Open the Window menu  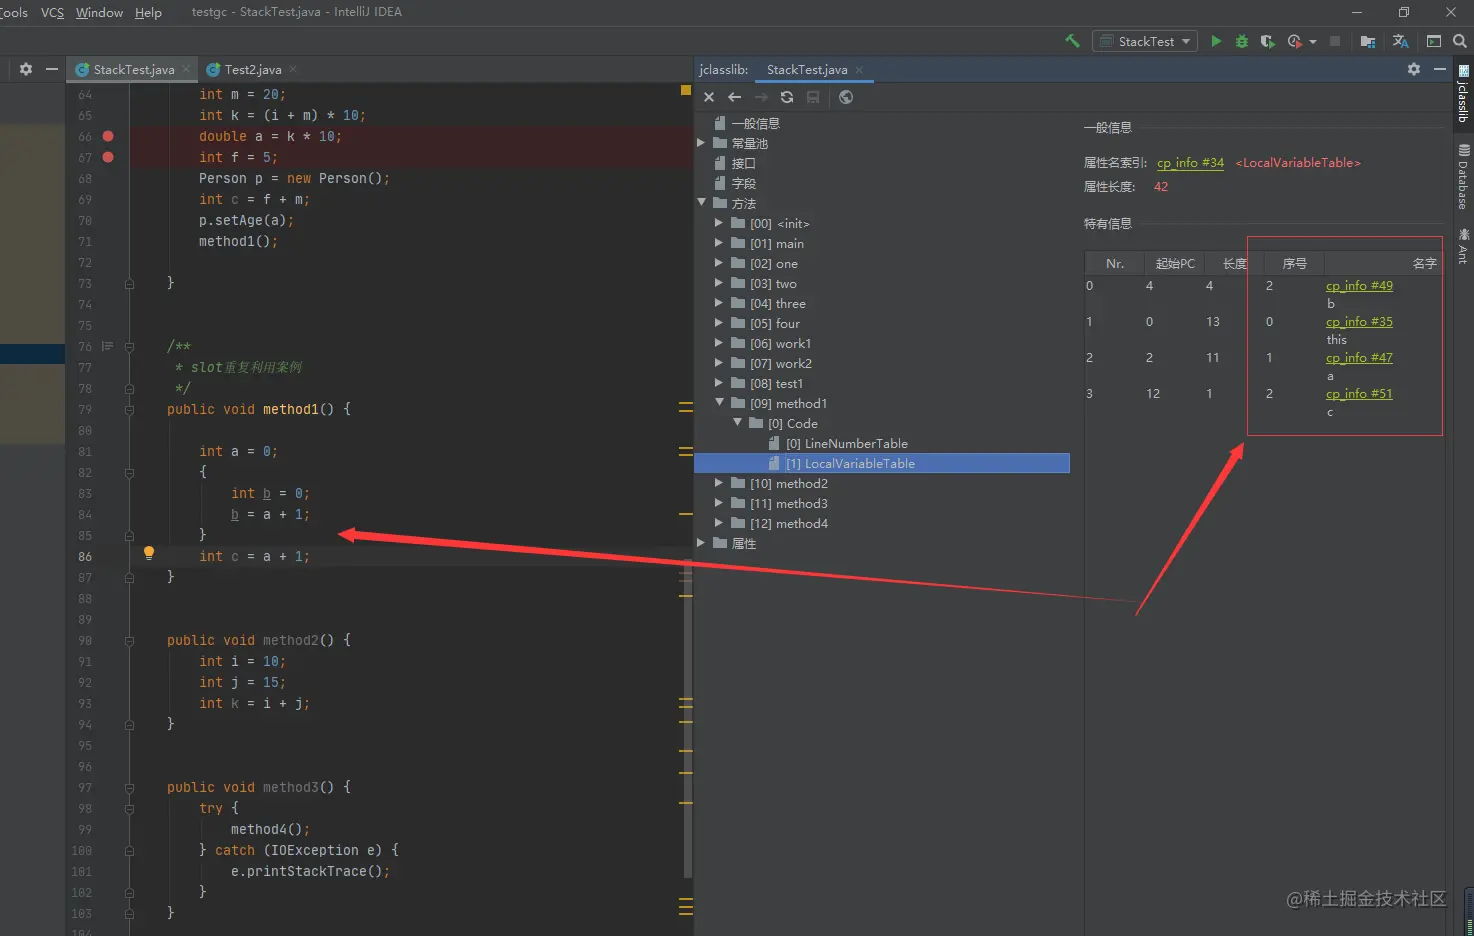click(x=99, y=12)
